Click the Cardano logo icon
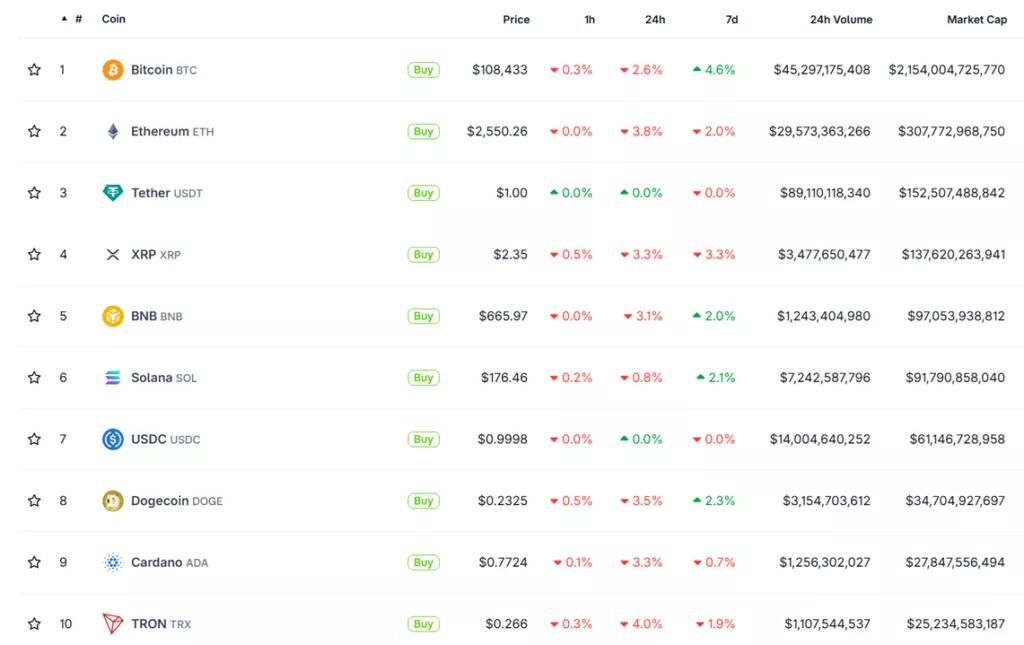Screen dimensions: 1024x645 [113, 563]
